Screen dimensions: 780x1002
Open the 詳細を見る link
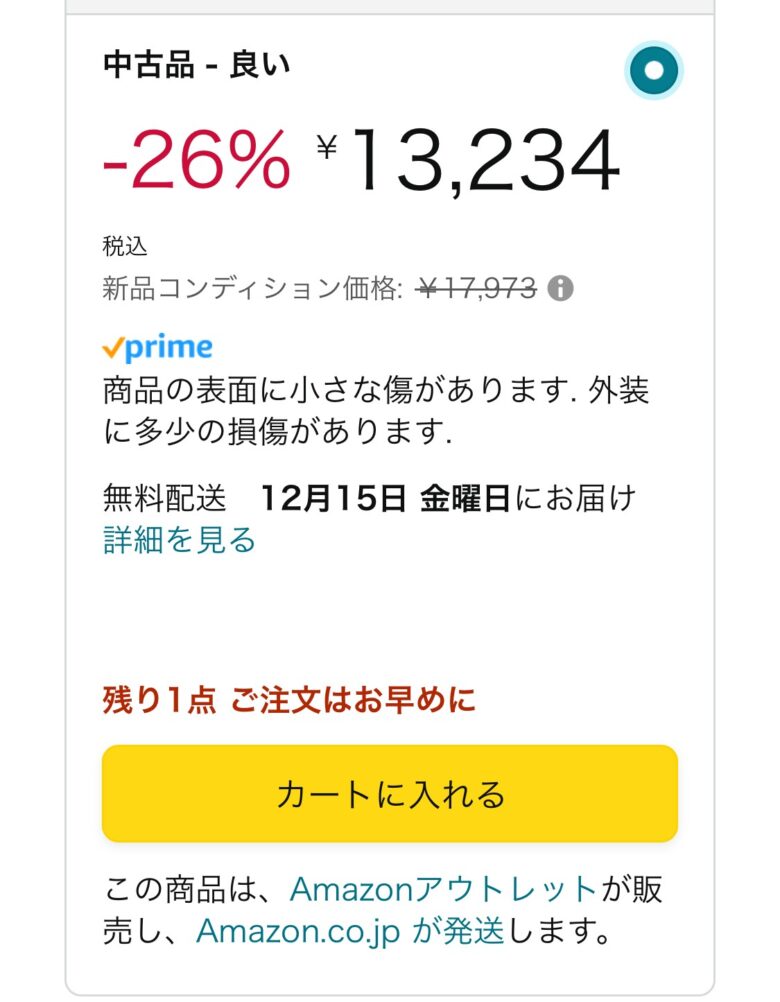pyautogui.click(x=179, y=540)
